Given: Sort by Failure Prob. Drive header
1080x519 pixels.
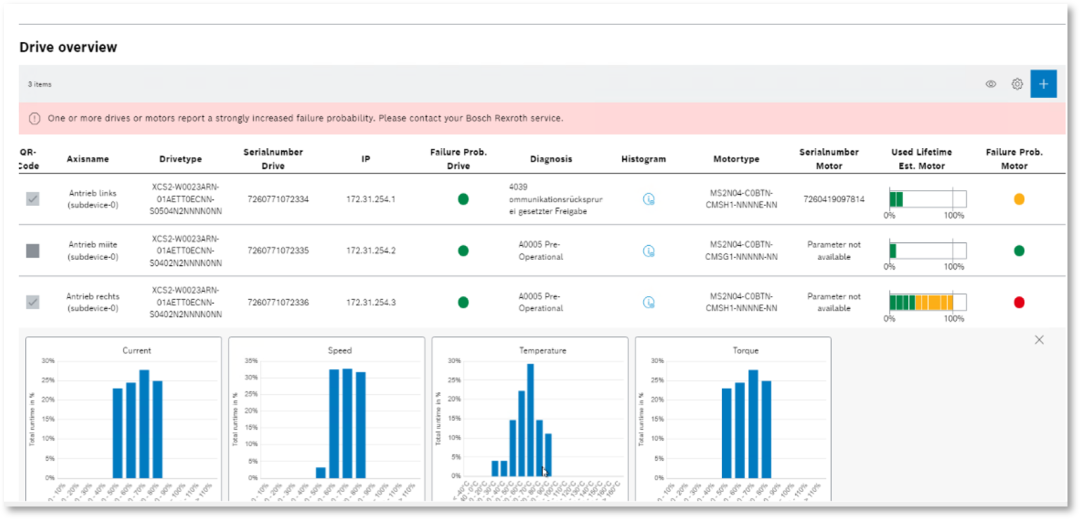Looking at the screenshot, I should 458,159.
